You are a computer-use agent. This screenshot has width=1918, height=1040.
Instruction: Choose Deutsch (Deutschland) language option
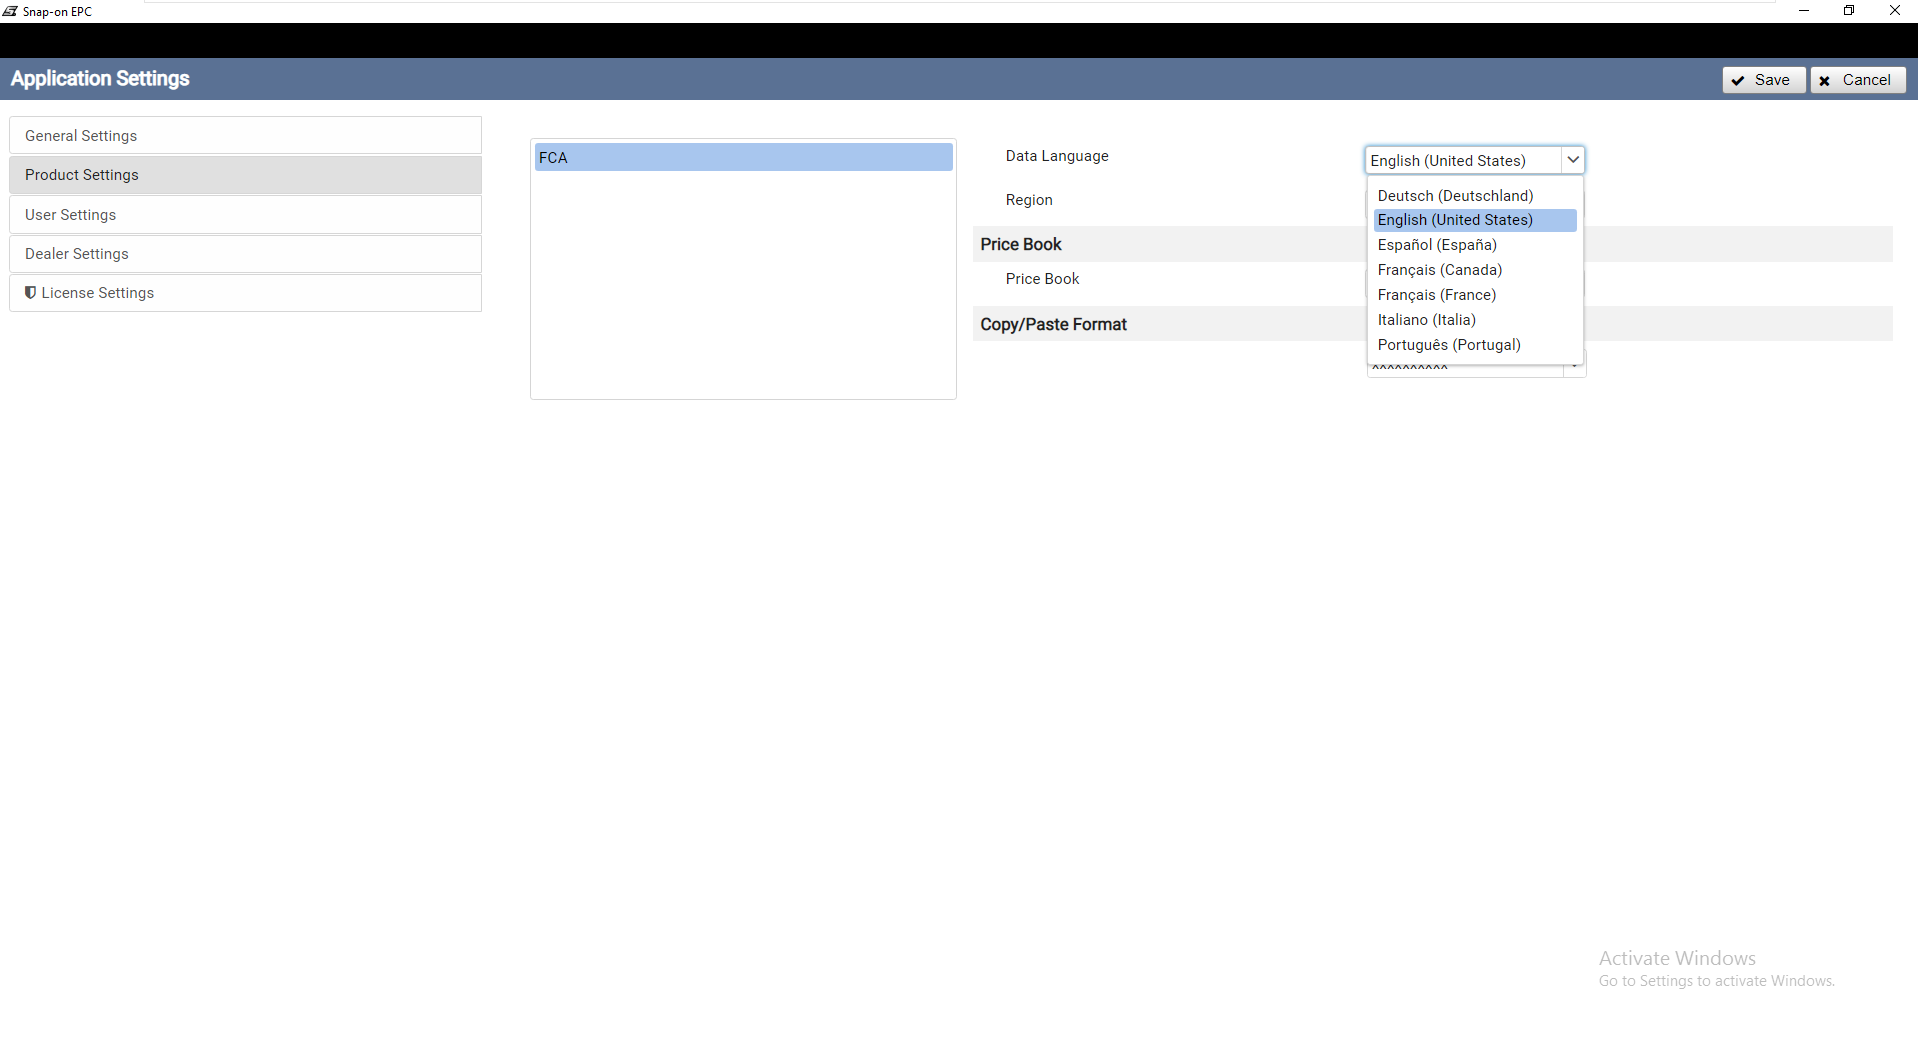point(1475,195)
